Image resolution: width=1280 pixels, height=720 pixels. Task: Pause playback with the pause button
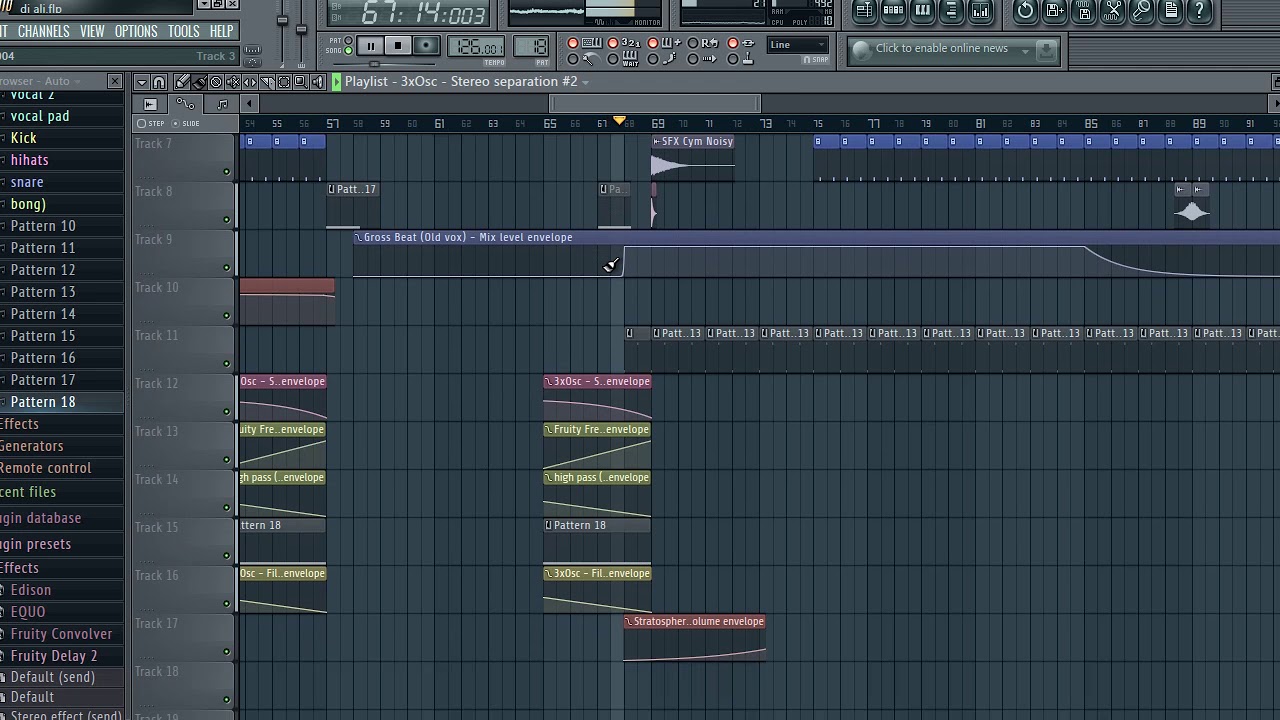pyautogui.click(x=371, y=46)
